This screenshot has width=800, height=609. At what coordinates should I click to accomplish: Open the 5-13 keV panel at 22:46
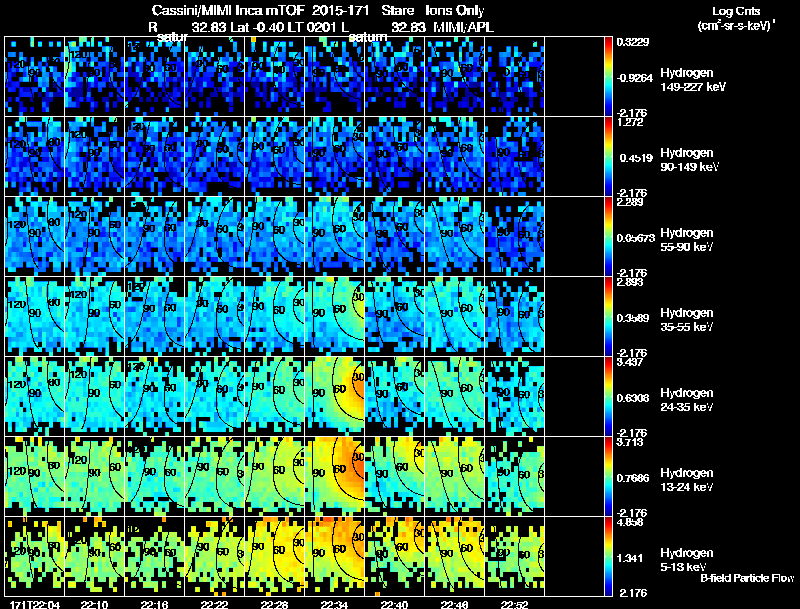[x=455, y=556]
